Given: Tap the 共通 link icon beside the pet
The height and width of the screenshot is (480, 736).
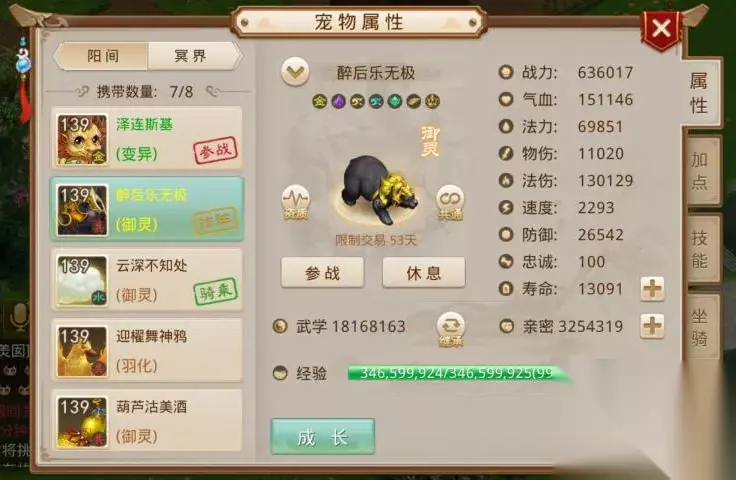Looking at the screenshot, I should (x=450, y=202).
